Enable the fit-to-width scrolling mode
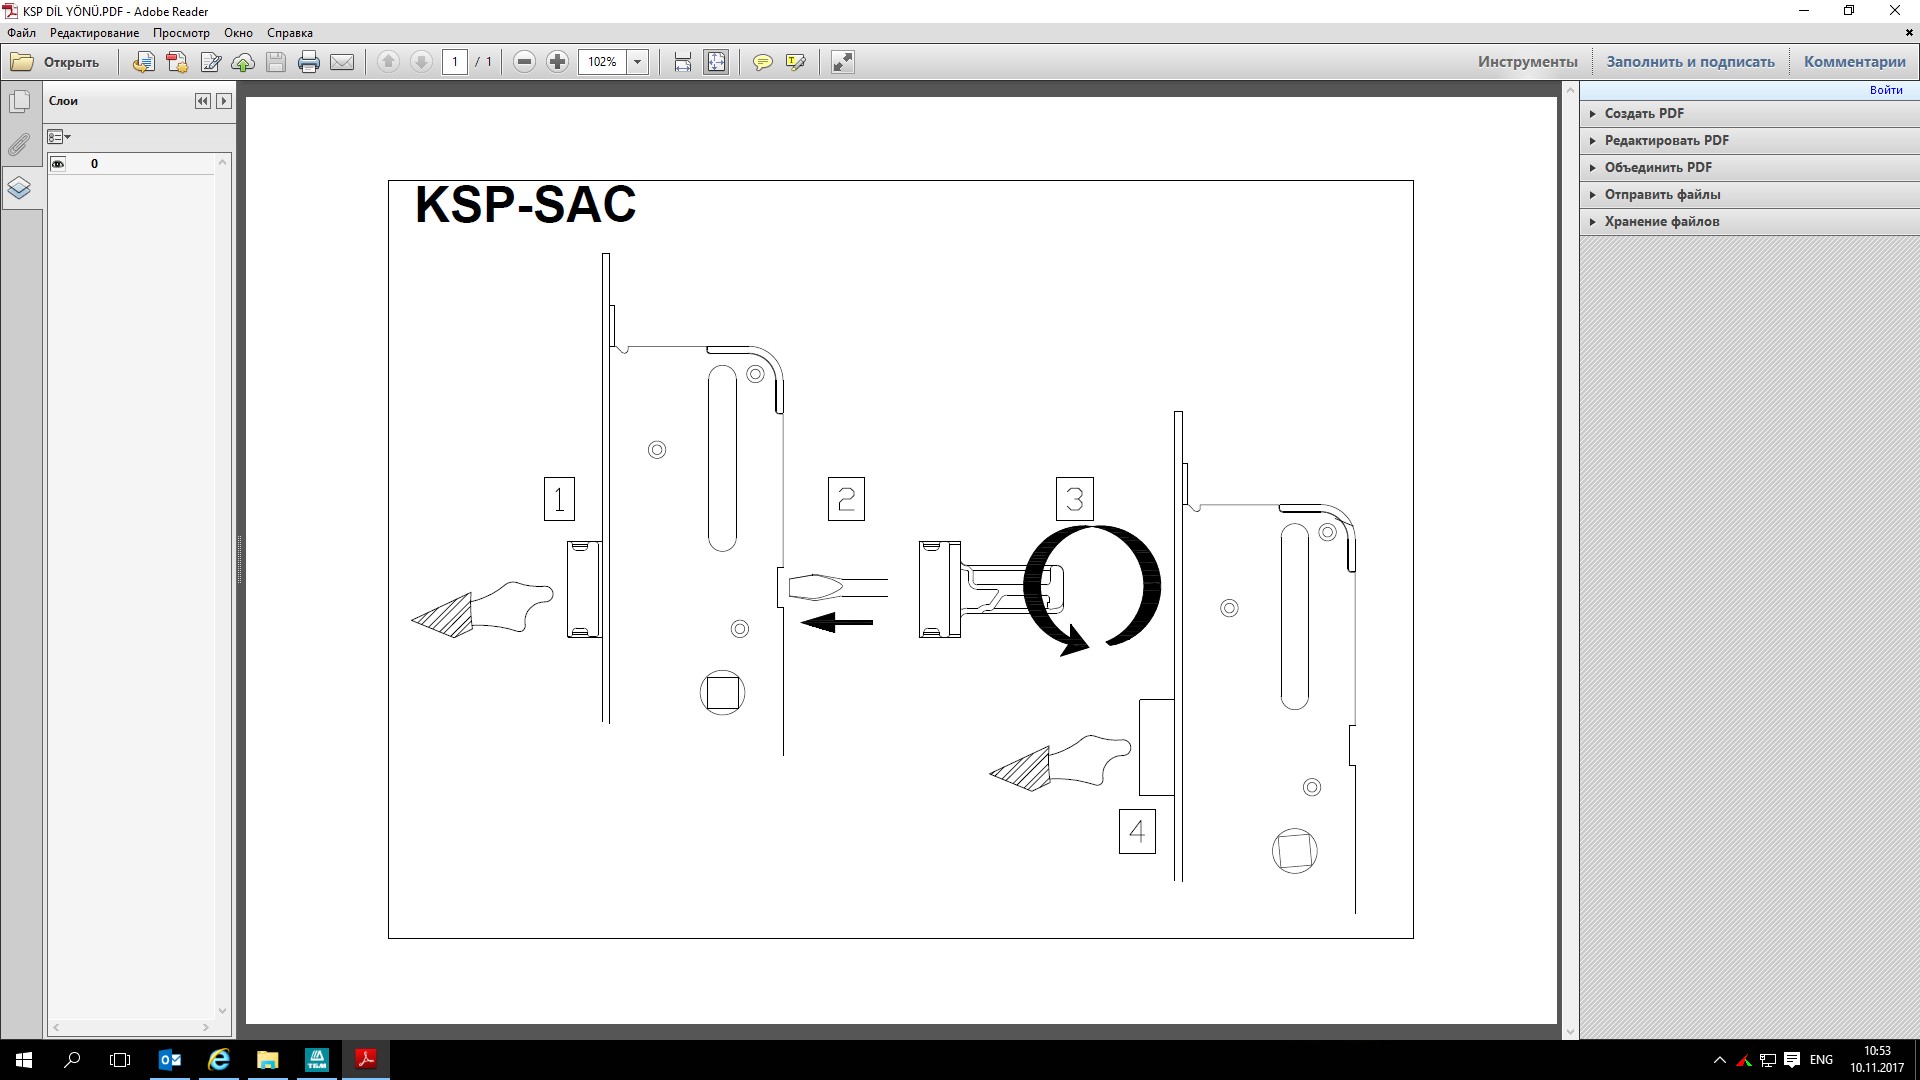 click(x=683, y=62)
